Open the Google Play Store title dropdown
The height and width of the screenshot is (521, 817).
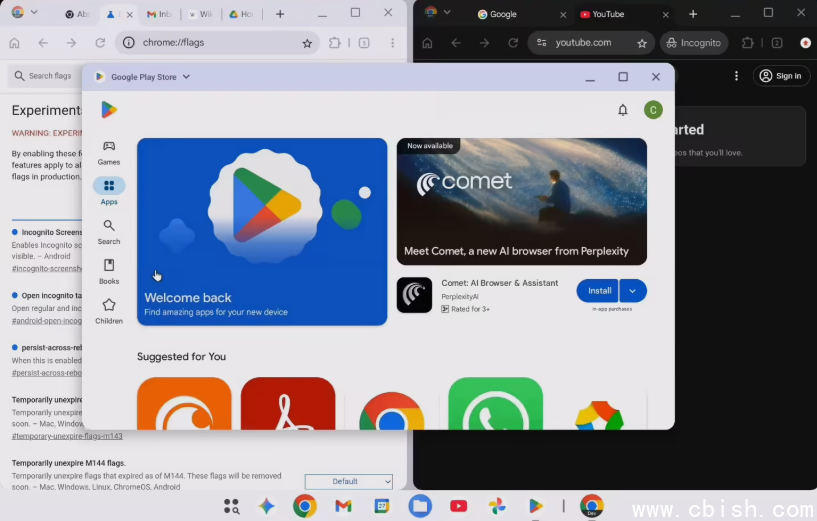coord(186,77)
